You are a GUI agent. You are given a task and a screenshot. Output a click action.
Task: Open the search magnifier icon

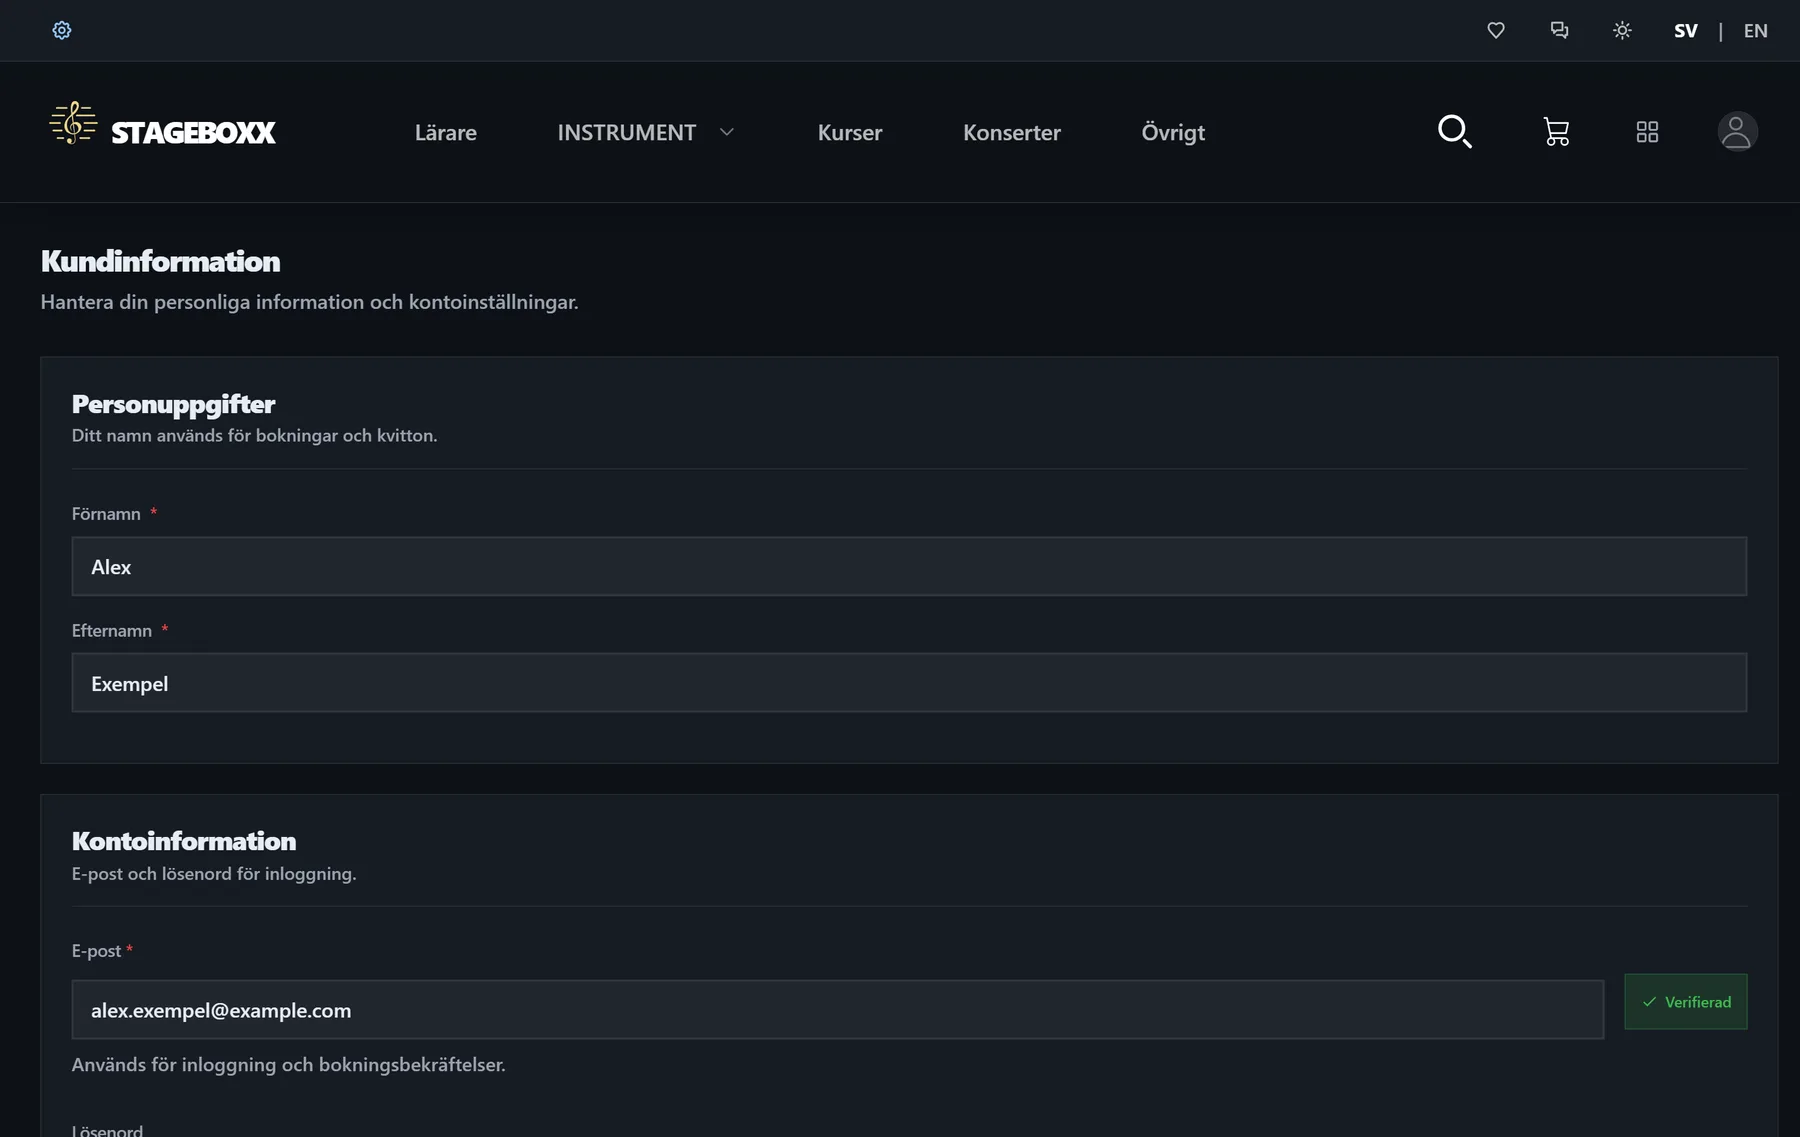click(x=1455, y=131)
